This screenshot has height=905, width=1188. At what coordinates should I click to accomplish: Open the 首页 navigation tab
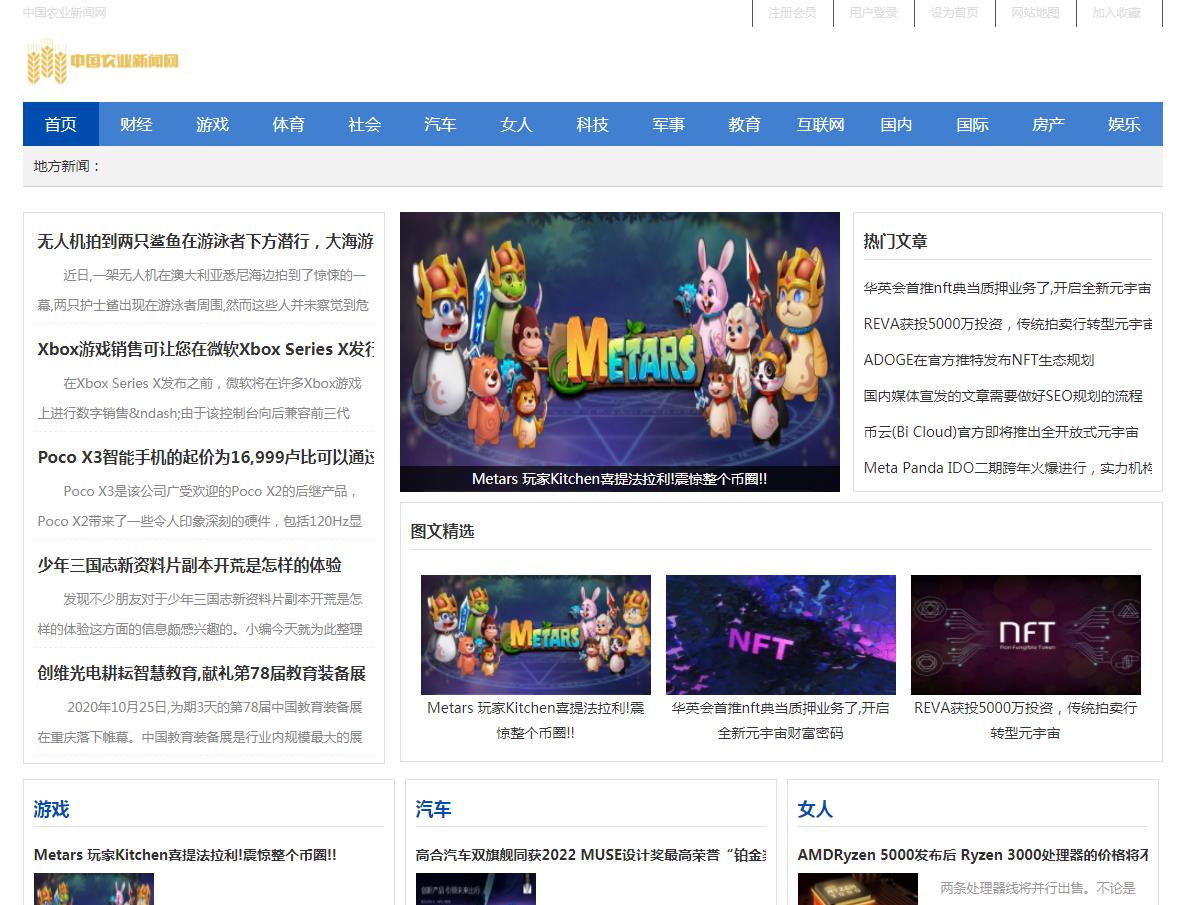(61, 124)
